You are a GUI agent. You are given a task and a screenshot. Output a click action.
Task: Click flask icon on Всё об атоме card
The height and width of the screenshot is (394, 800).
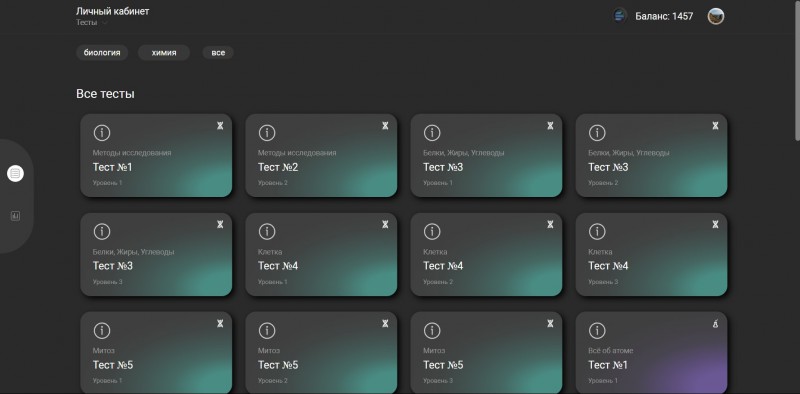[x=715, y=324]
